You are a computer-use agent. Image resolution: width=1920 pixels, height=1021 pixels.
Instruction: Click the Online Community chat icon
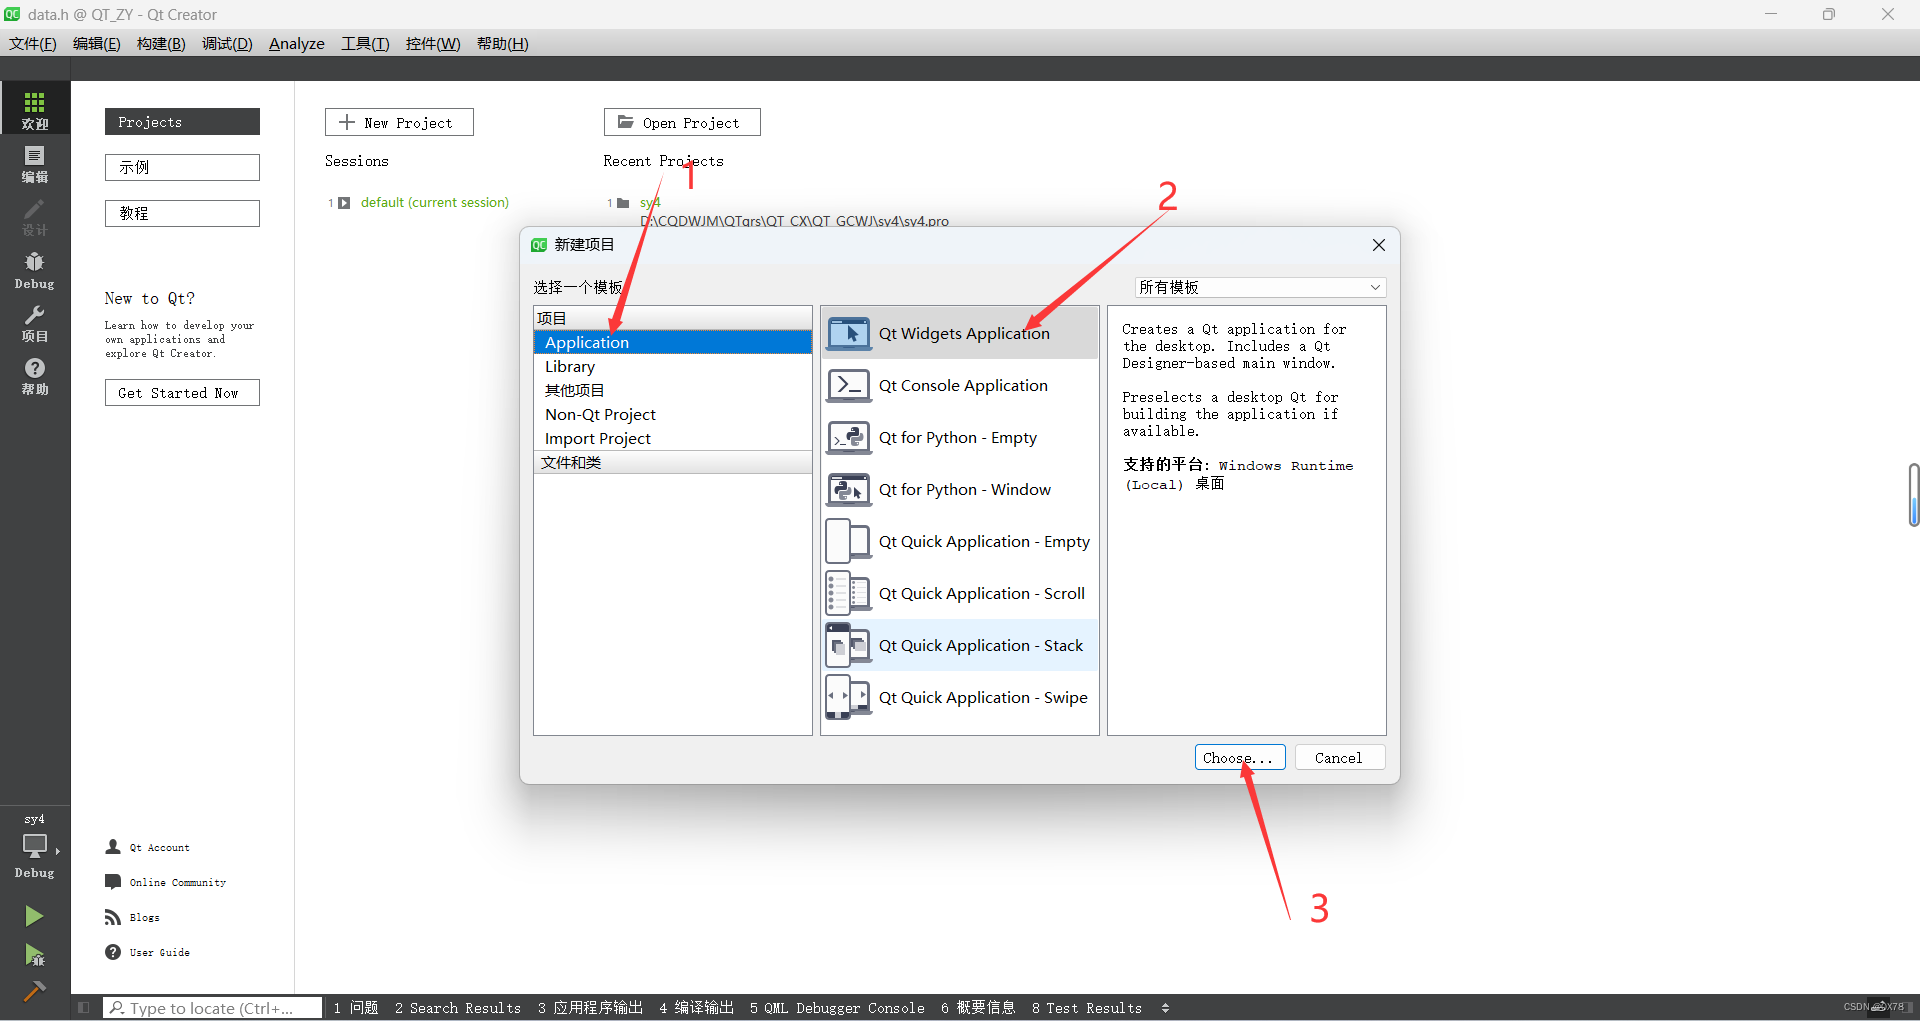click(113, 882)
